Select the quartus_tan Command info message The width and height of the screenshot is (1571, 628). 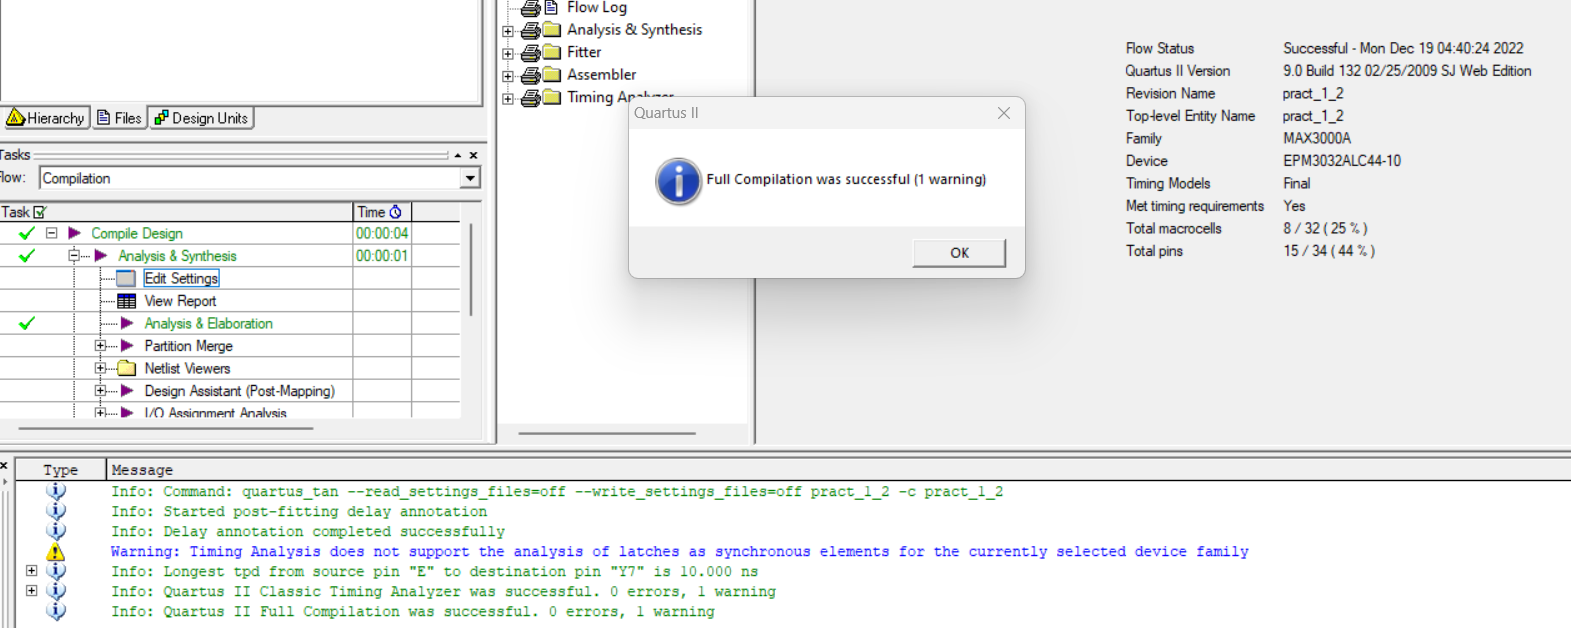(557, 492)
